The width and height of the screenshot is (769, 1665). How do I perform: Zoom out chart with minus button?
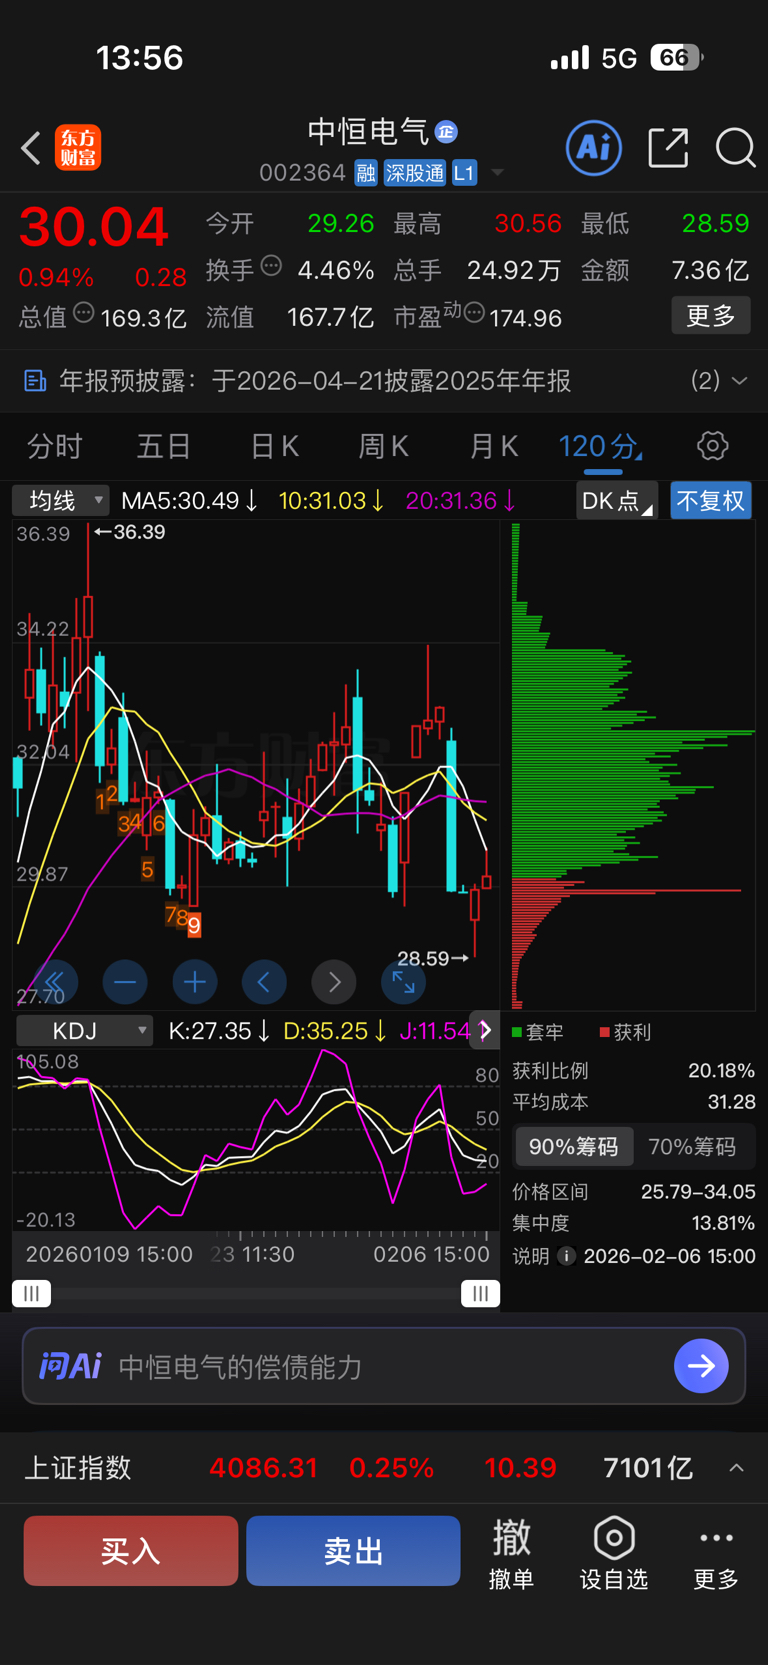pos(125,982)
